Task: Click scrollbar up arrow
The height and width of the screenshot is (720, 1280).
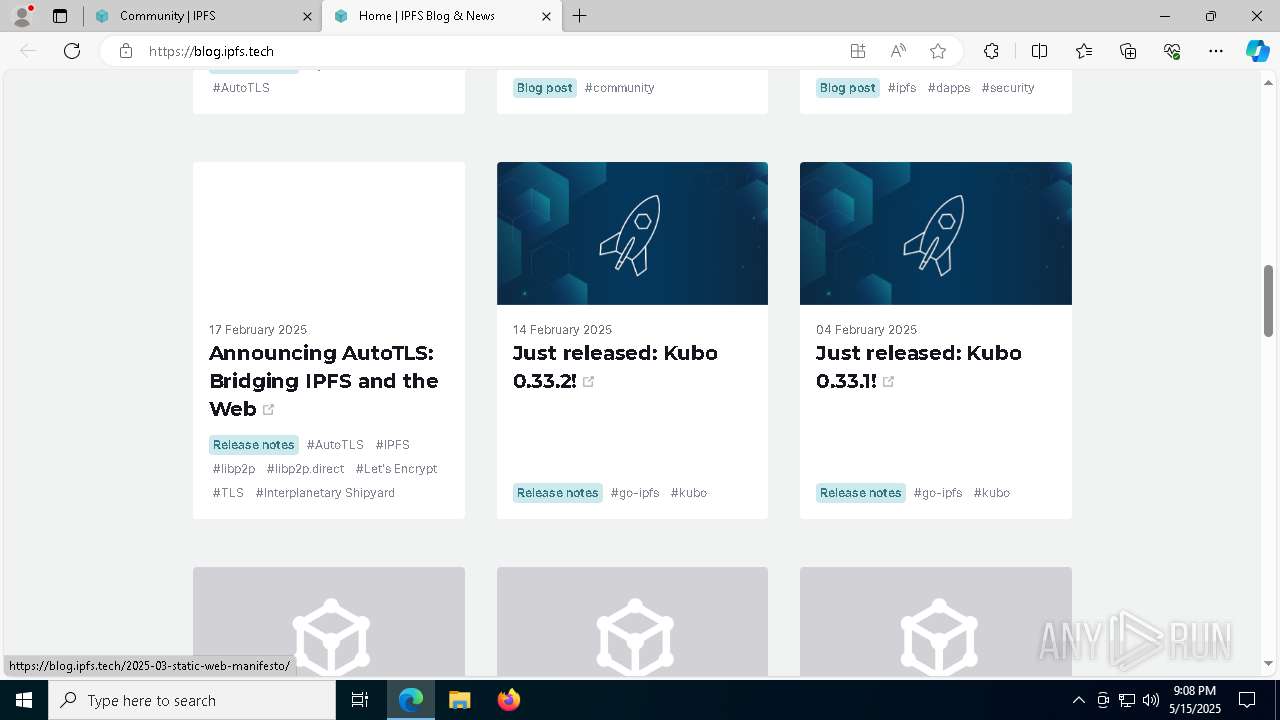Action: (x=1269, y=82)
